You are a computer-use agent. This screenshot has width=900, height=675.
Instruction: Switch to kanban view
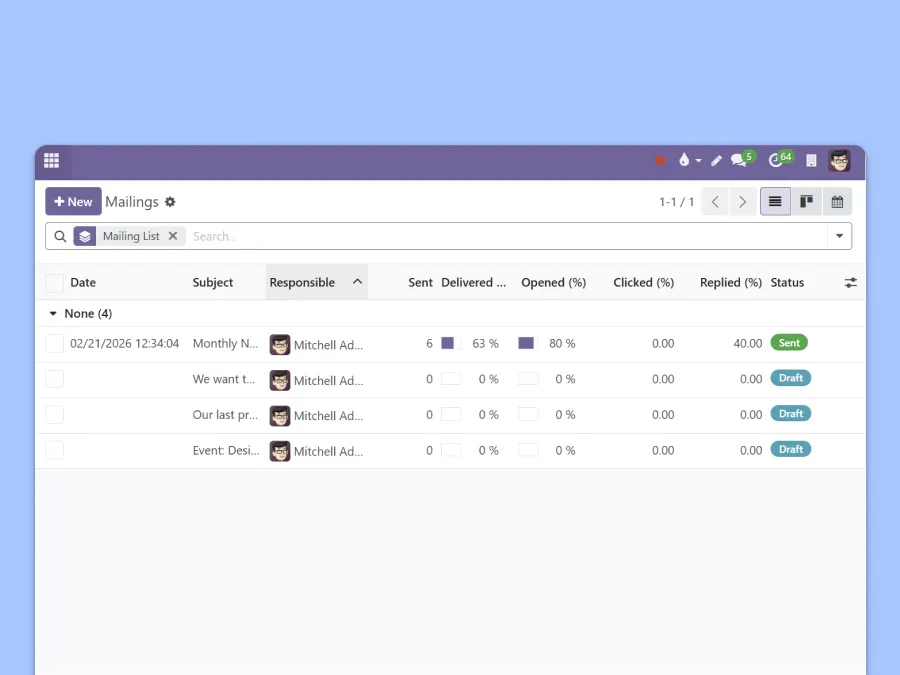point(806,201)
